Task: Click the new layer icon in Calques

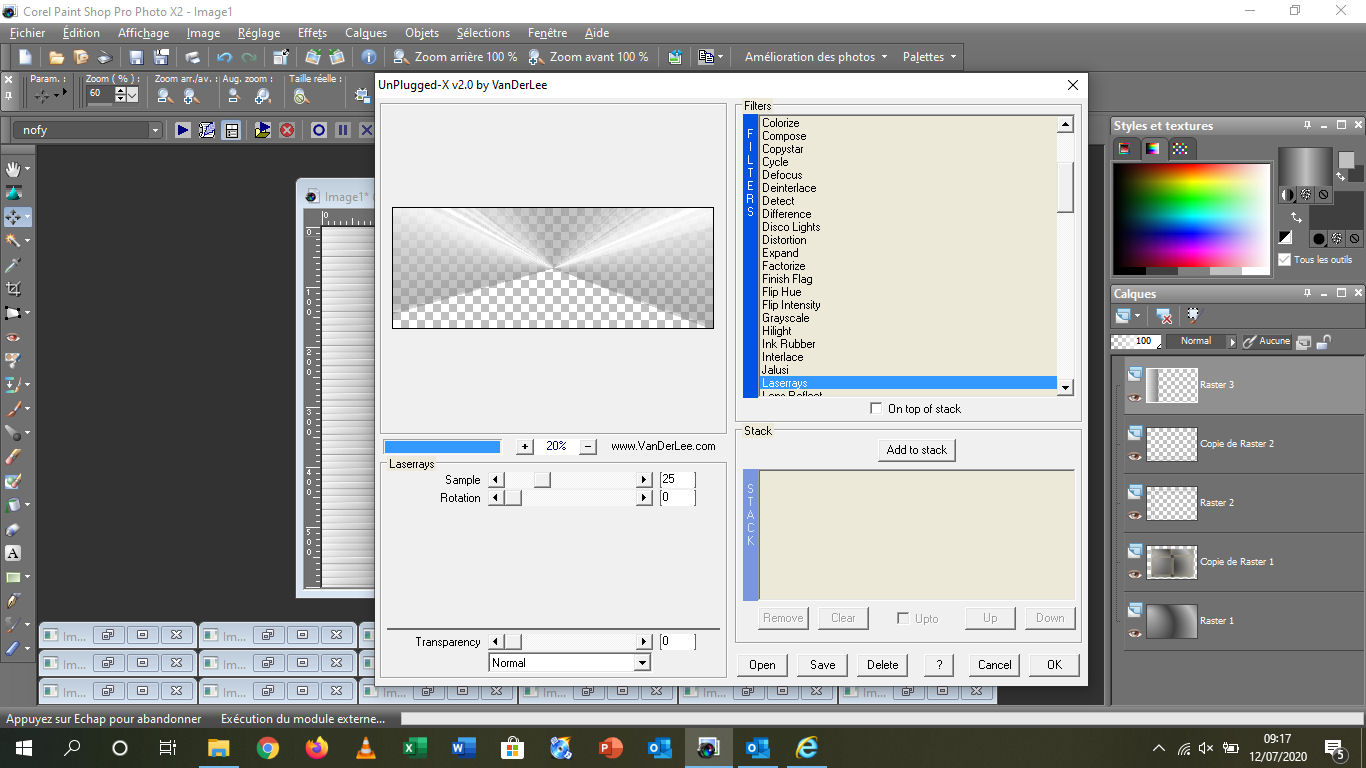Action: 1123,316
